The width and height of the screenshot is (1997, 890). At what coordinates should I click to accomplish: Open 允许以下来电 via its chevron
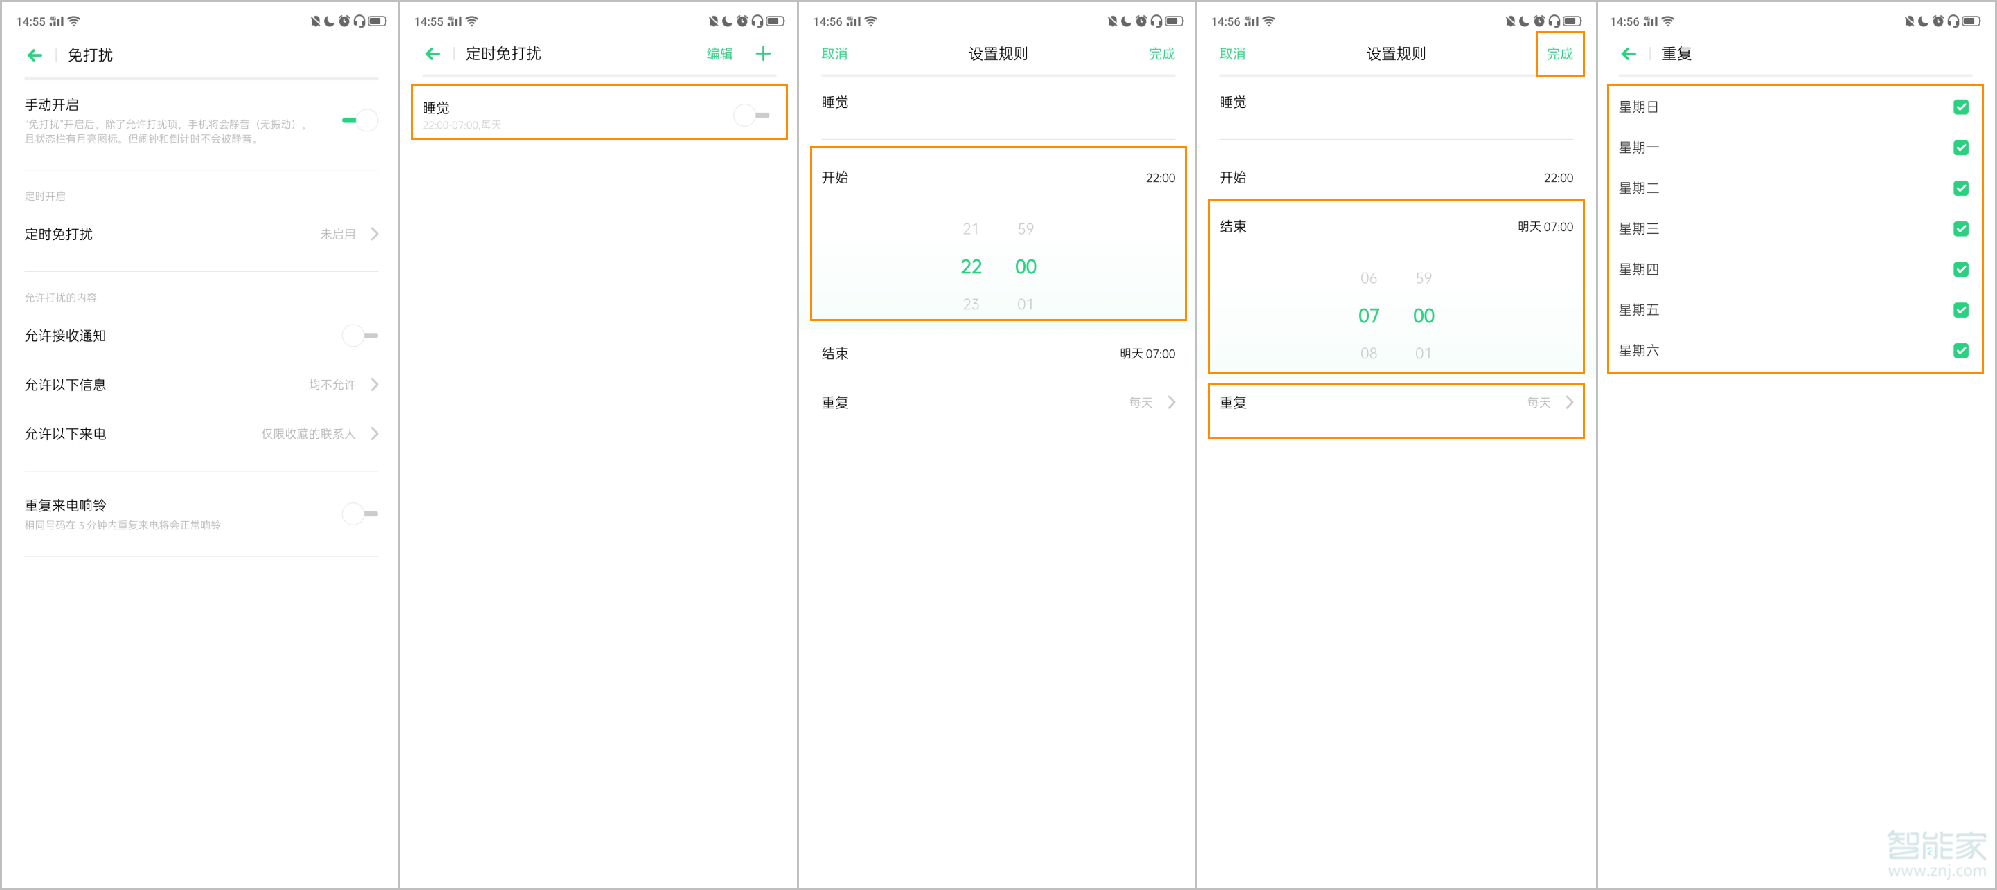375,433
